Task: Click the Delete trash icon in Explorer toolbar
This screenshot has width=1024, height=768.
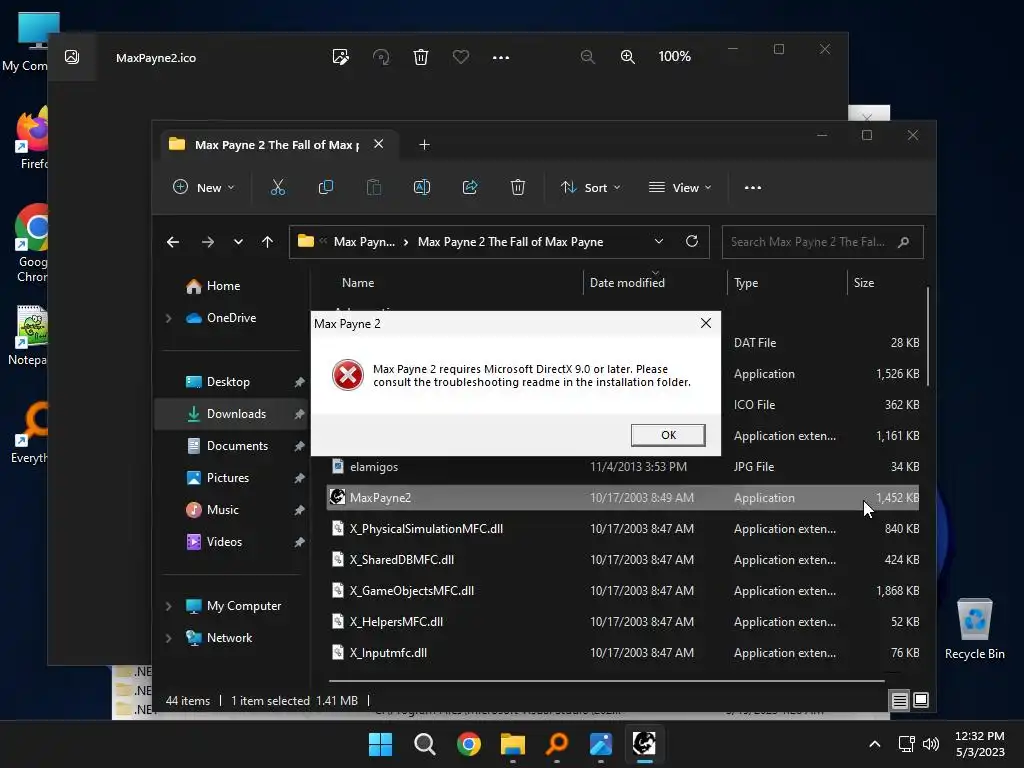Action: [x=518, y=187]
